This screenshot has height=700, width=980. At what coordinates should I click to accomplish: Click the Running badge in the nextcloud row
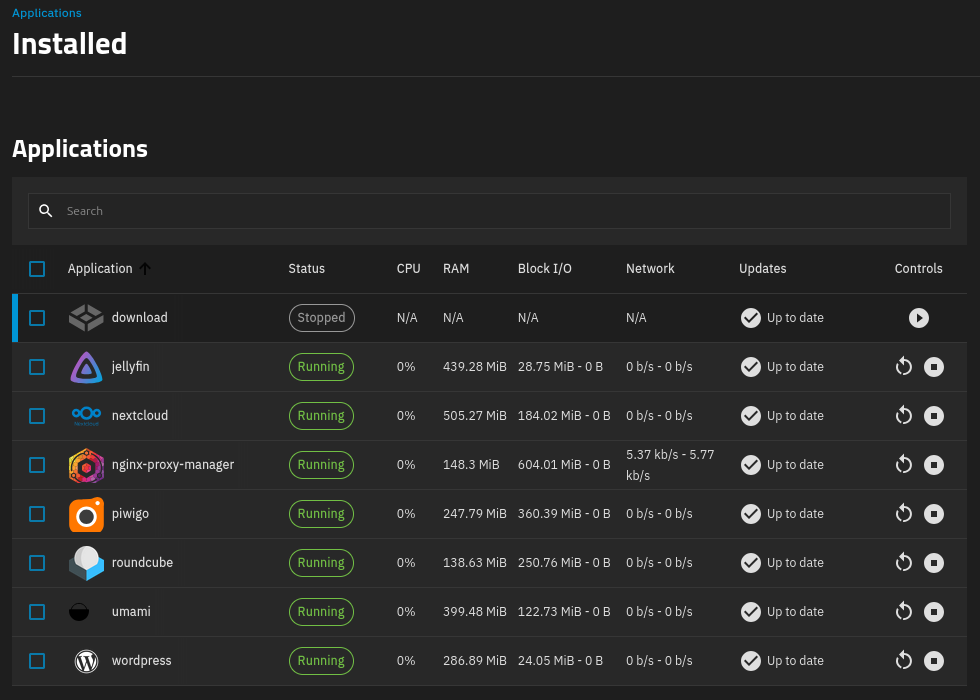[321, 416]
